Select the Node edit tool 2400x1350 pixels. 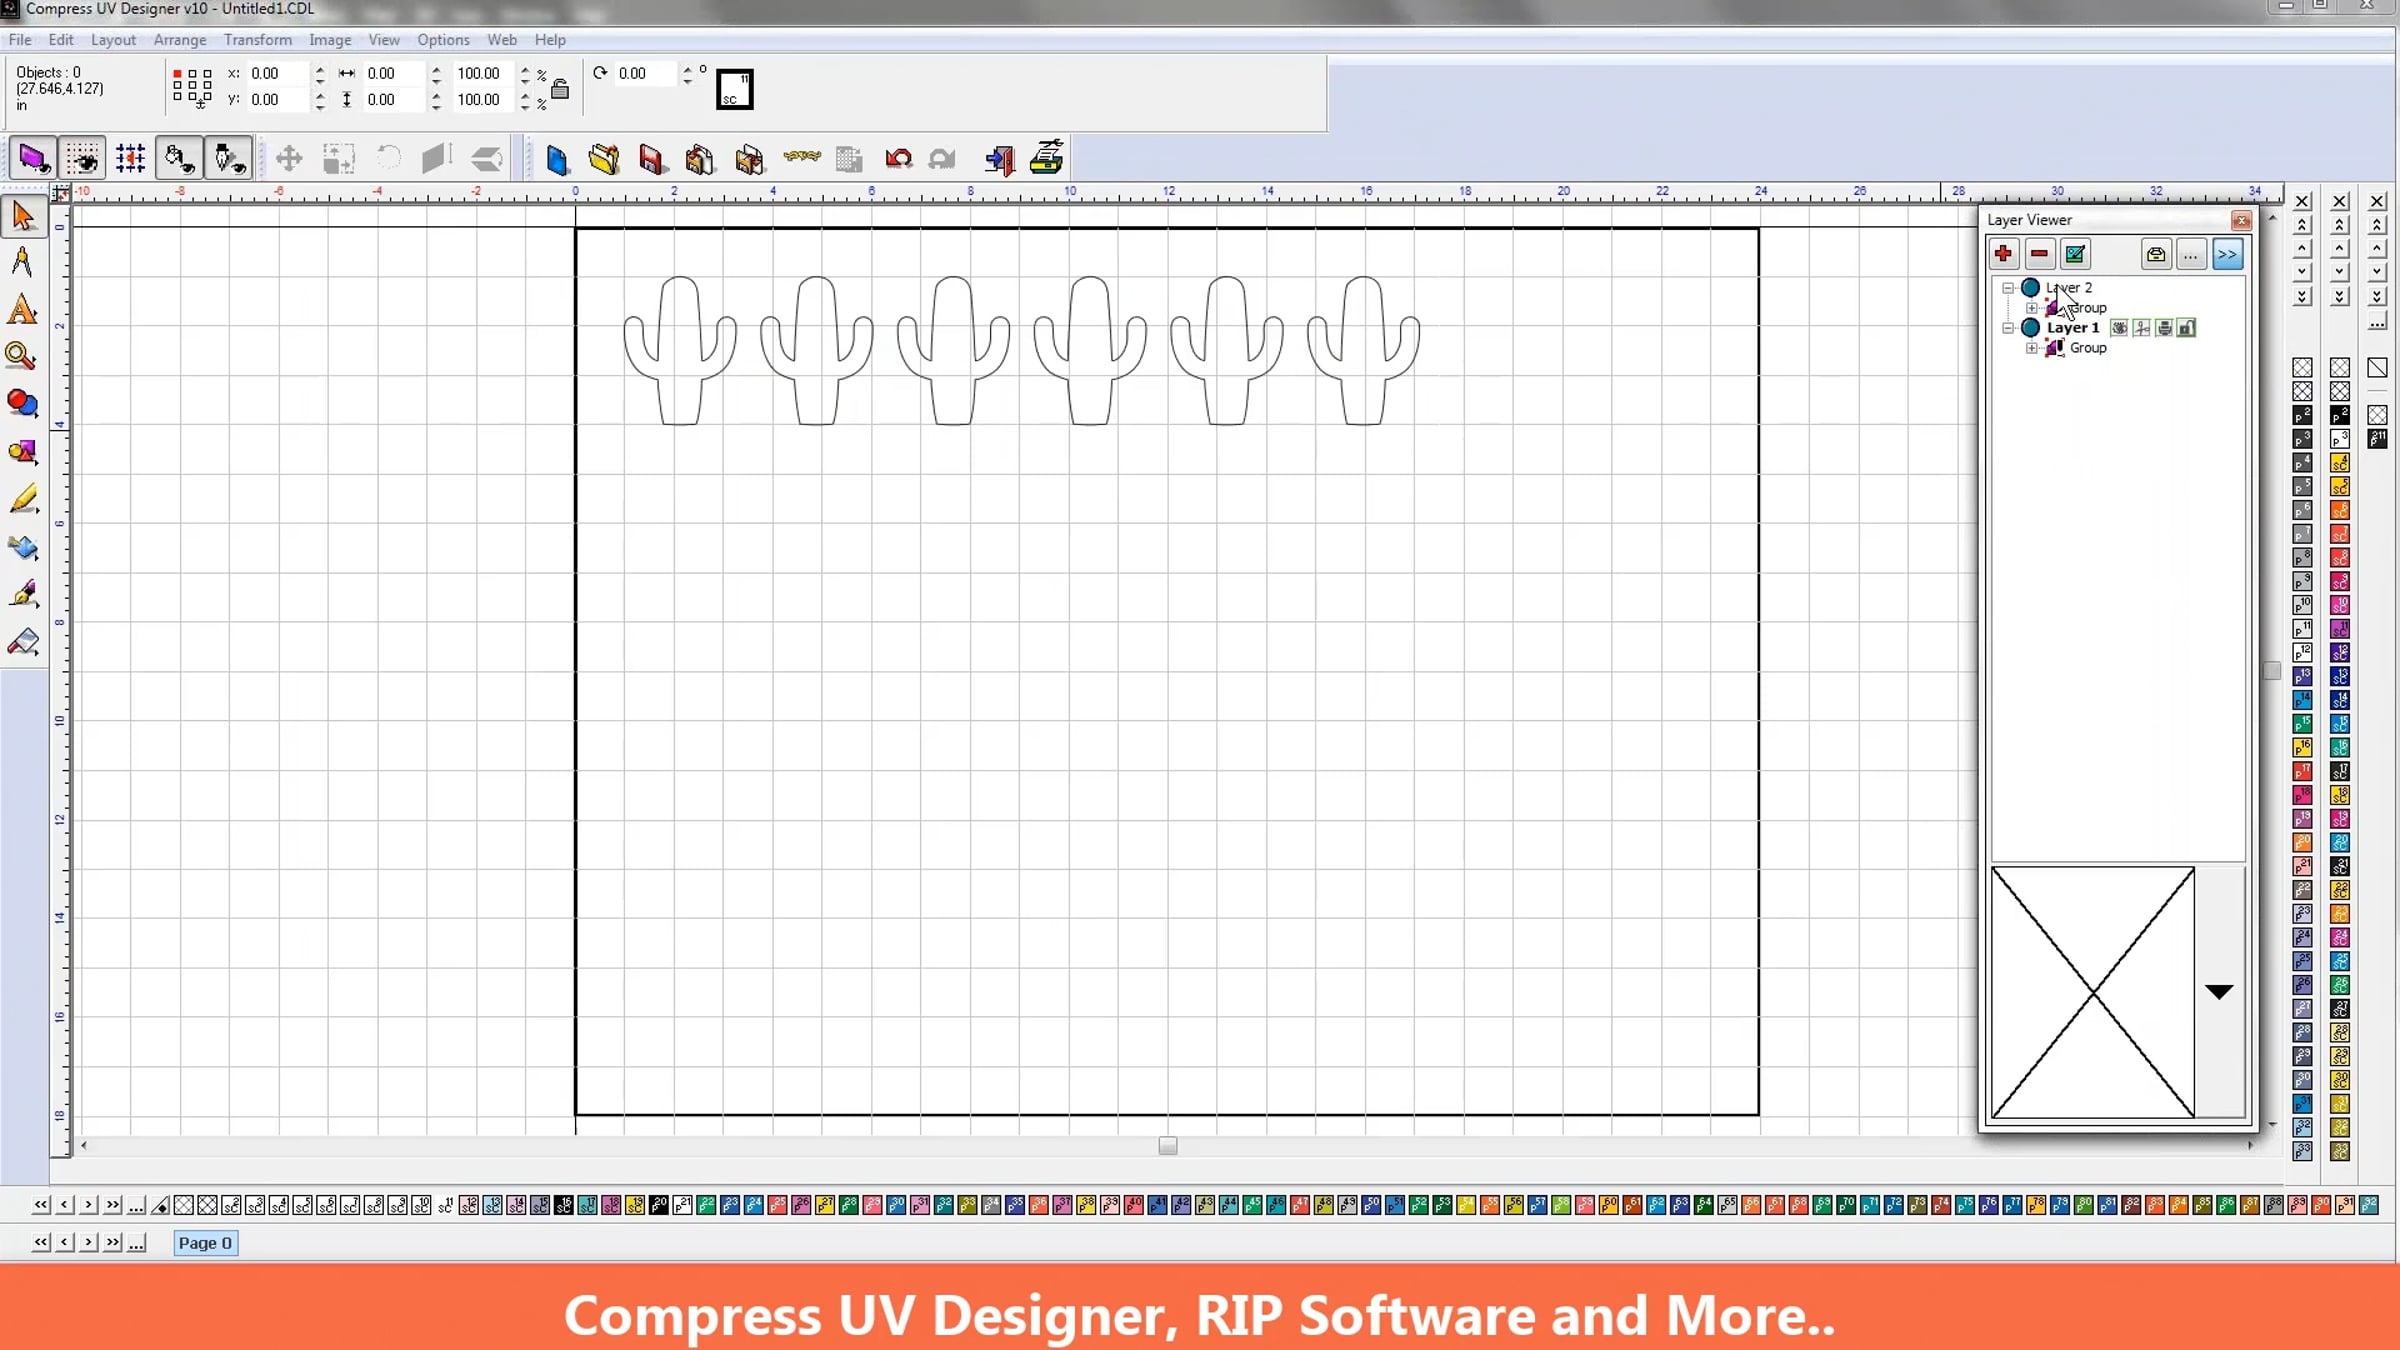[x=22, y=263]
